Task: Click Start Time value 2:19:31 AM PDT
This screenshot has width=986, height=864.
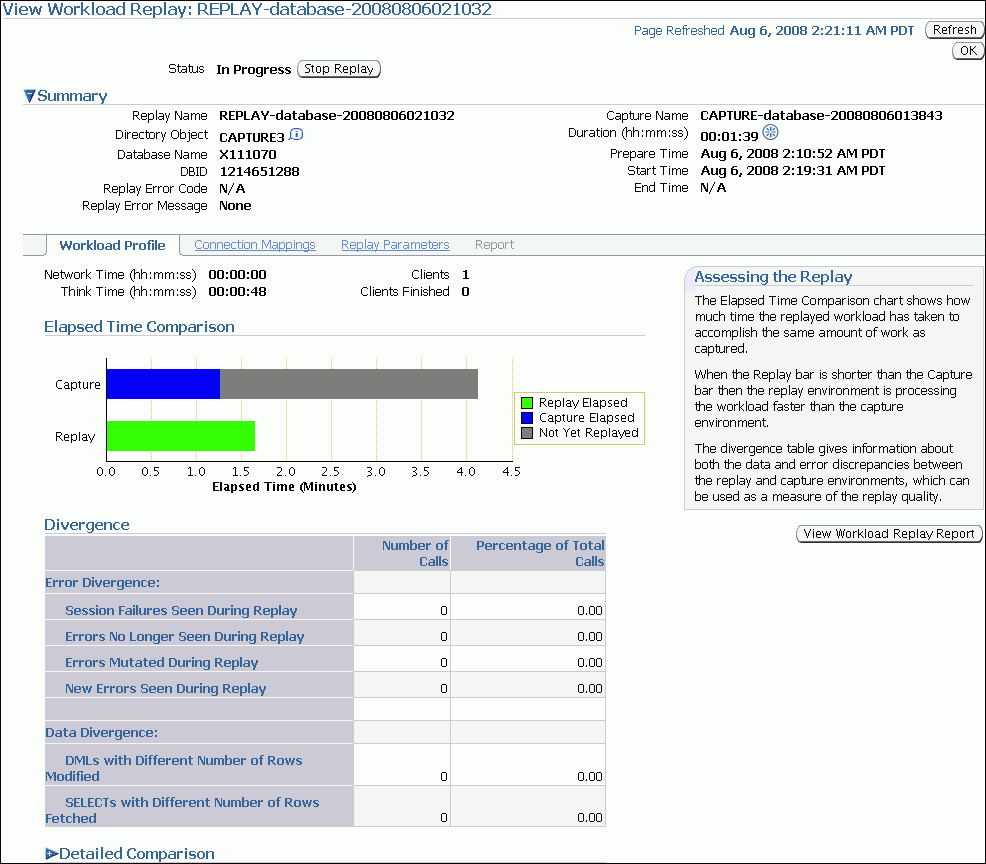Action: tap(792, 171)
